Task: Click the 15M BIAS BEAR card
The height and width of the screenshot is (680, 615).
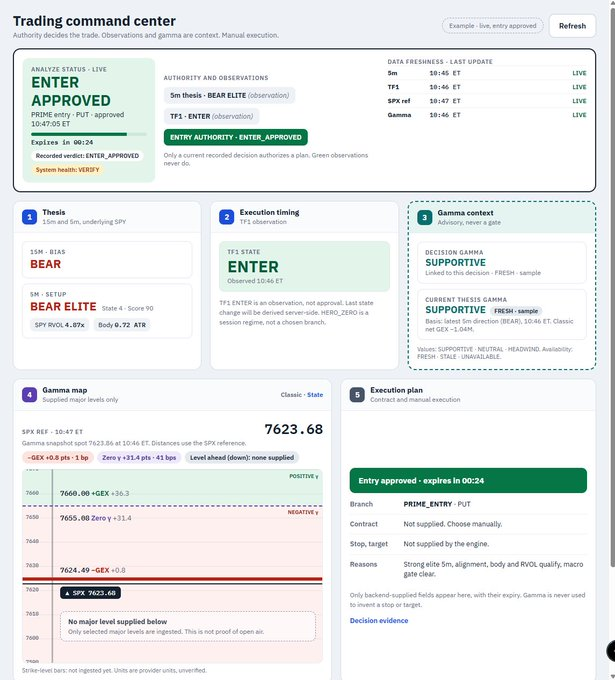Action: (107, 259)
